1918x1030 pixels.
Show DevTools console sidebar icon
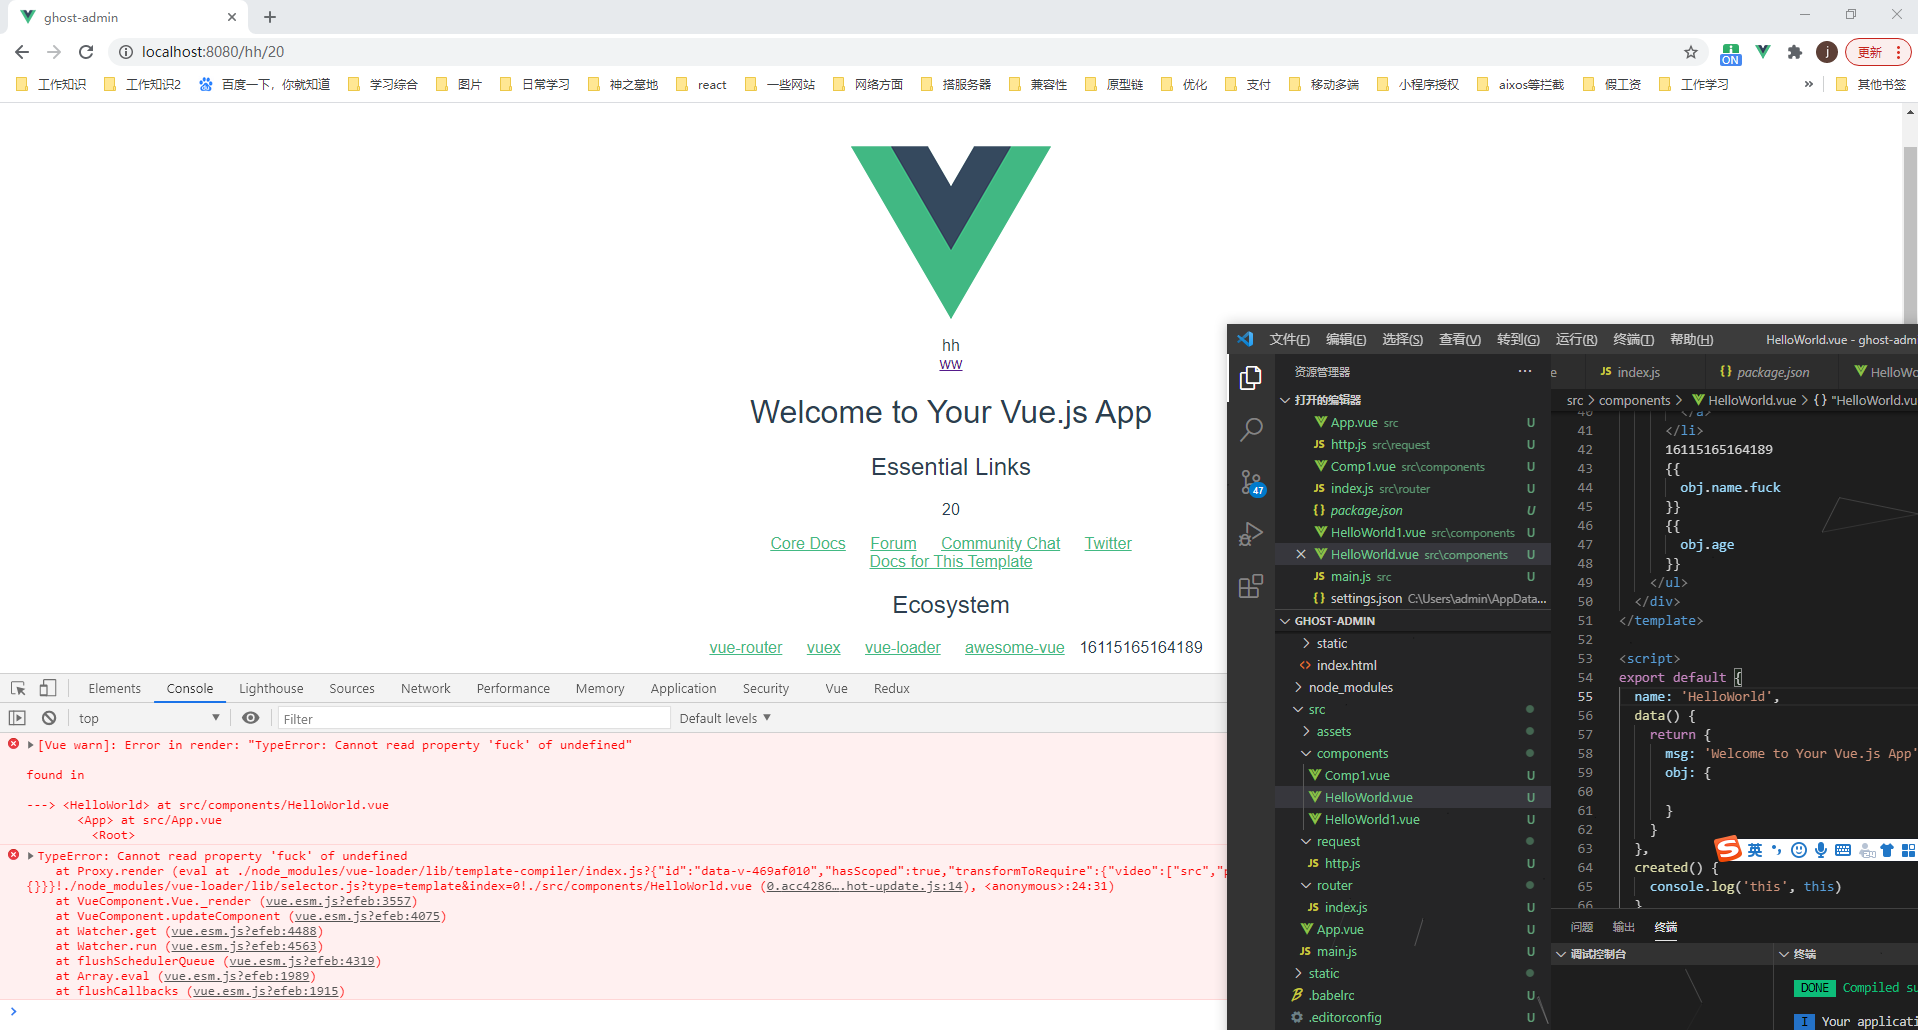(17, 718)
